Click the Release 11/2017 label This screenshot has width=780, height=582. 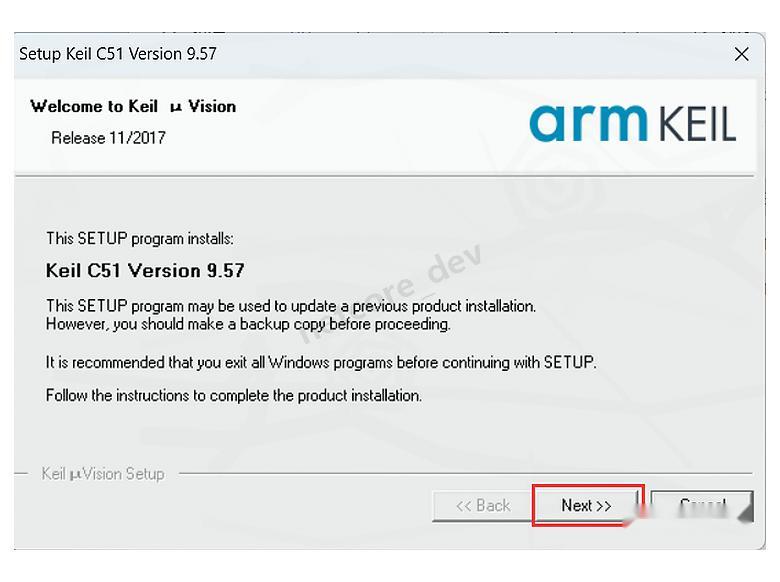[x=108, y=138]
